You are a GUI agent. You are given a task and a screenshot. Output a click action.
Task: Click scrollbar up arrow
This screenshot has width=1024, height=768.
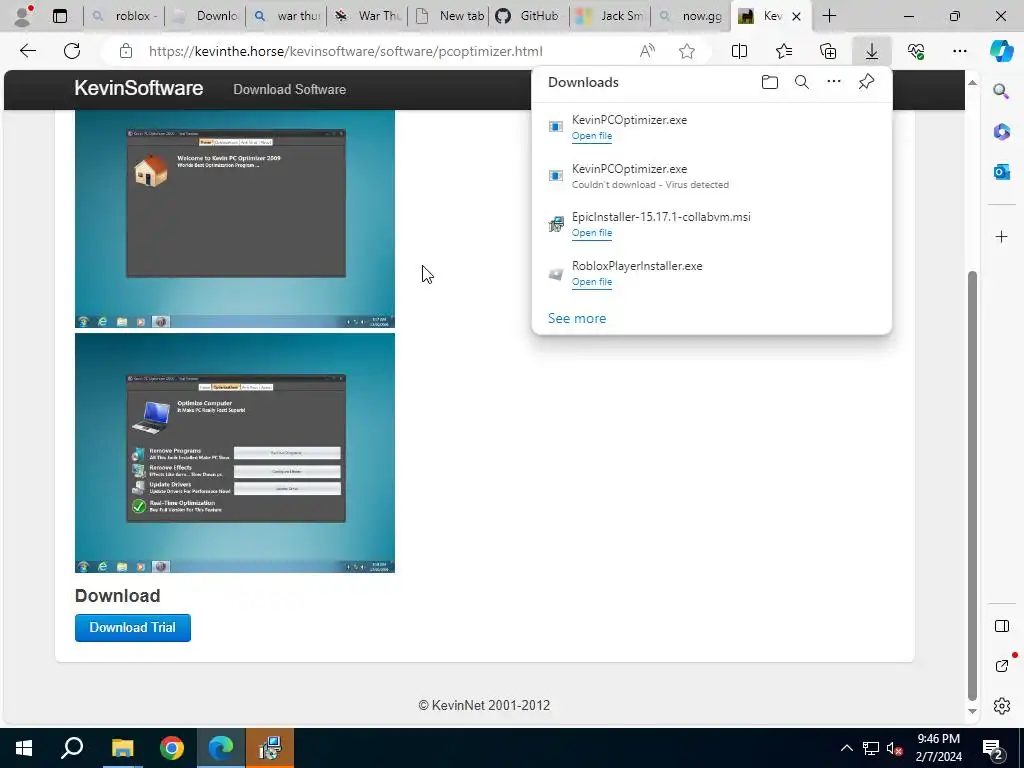pyautogui.click(x=972, y=82)
